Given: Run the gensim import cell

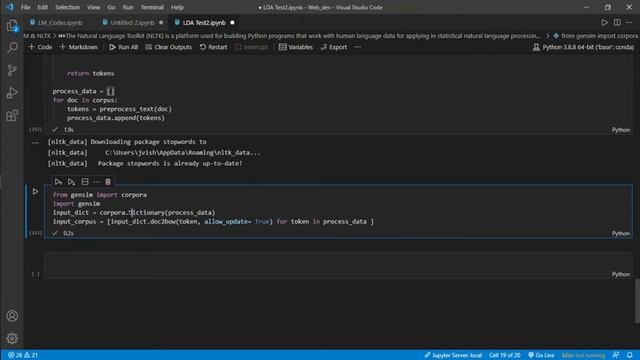Looking at the screenshot, I should (35, 191).
